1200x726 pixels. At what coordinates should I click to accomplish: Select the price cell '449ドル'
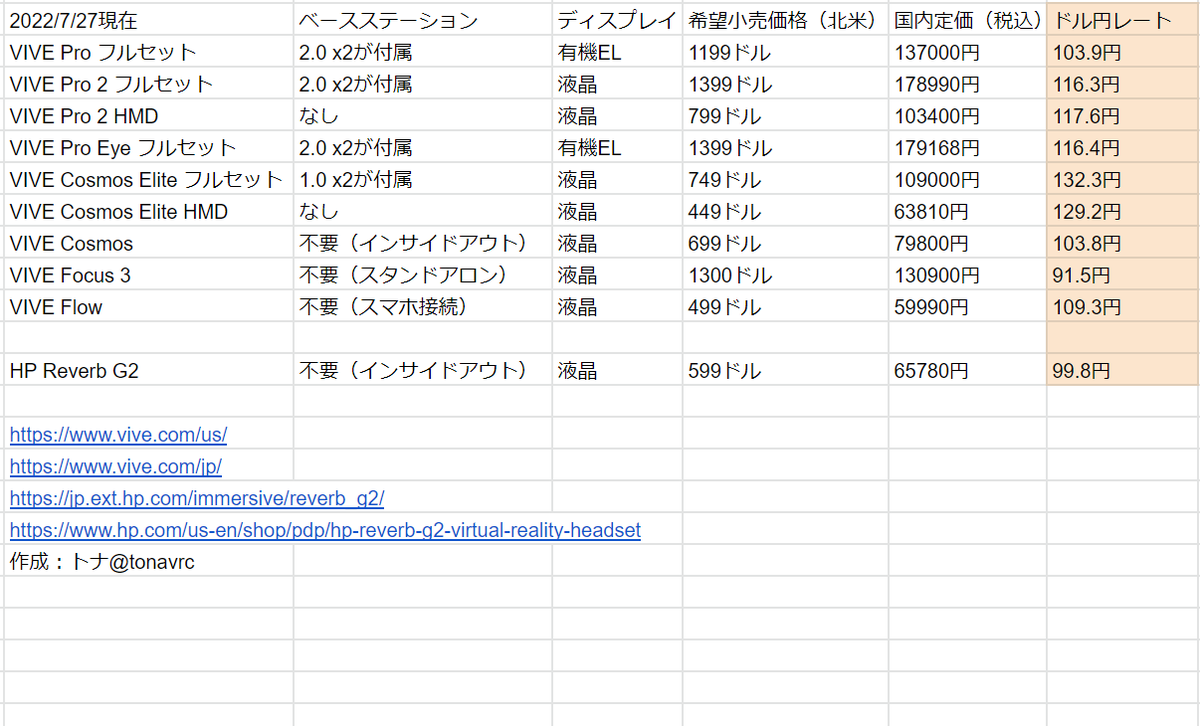pos(786,212)
